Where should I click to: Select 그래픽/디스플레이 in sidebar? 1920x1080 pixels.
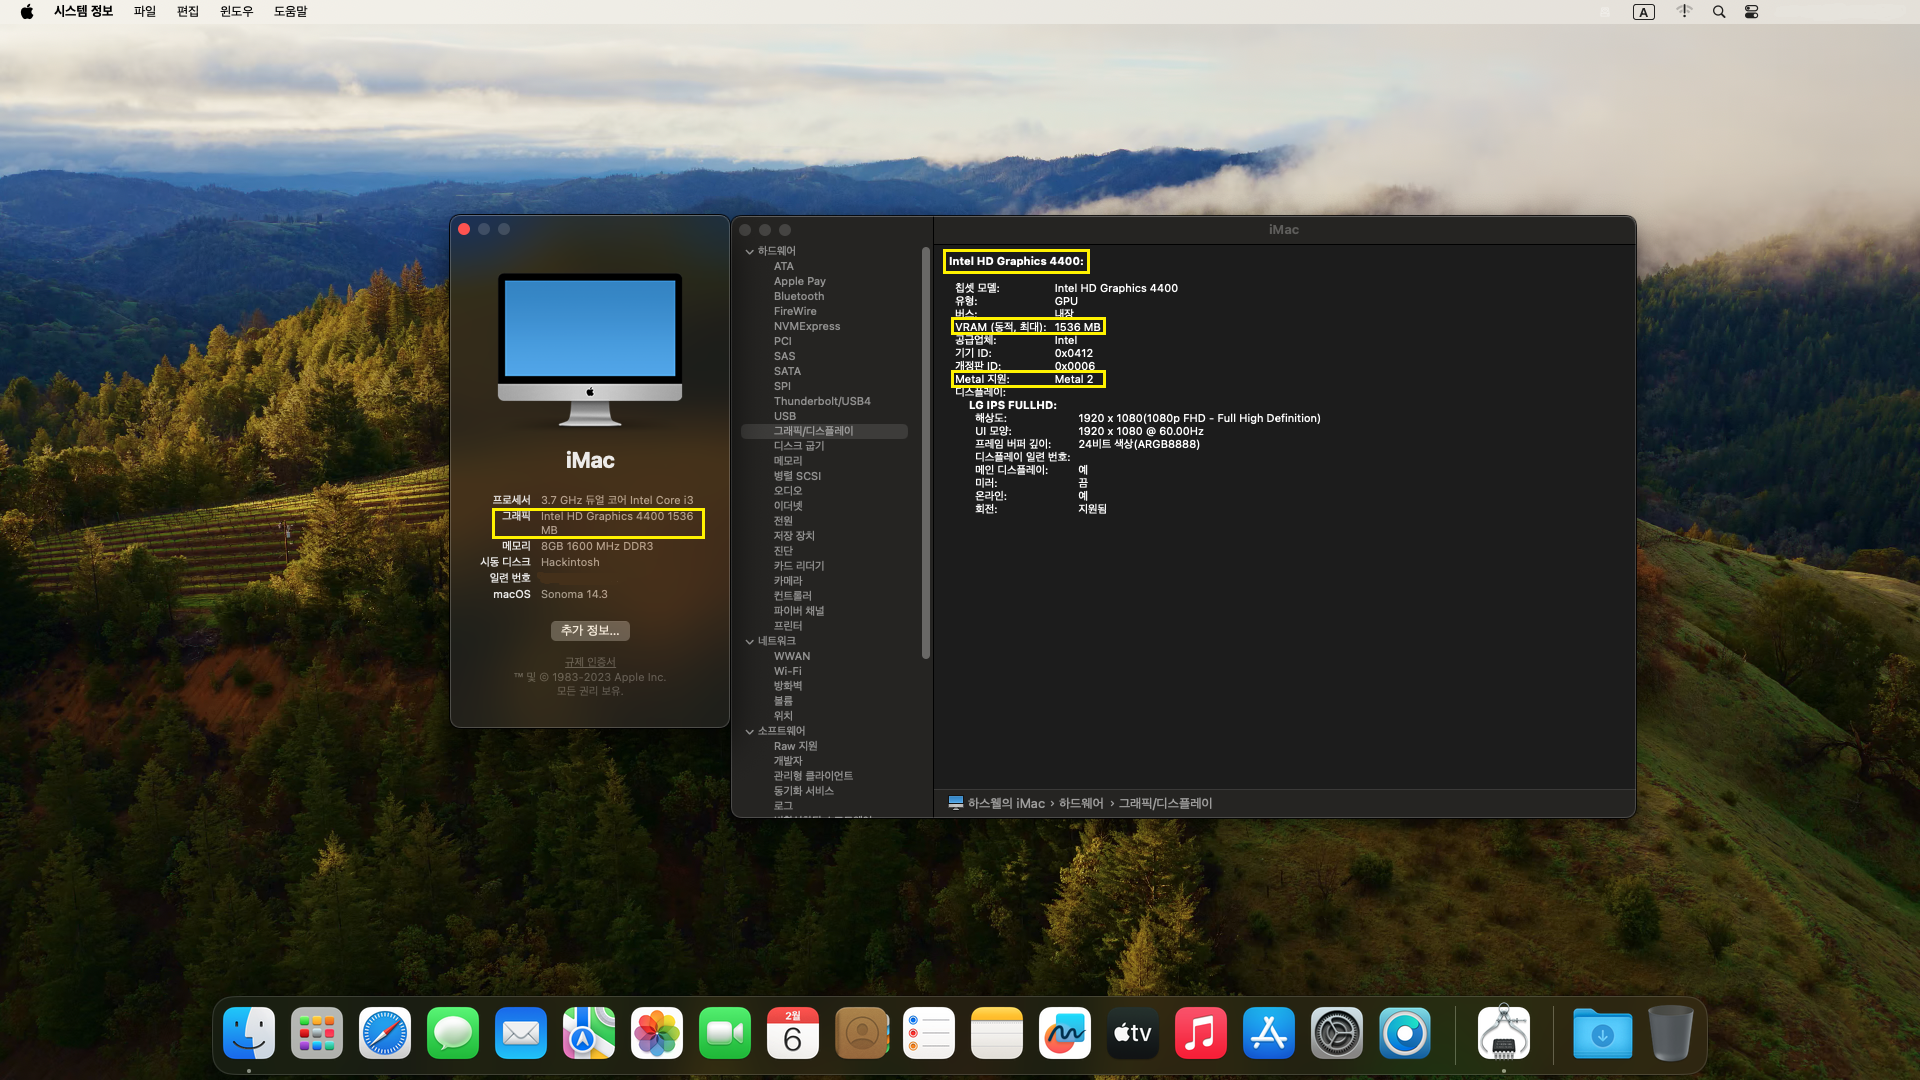(x=824, y=431)
